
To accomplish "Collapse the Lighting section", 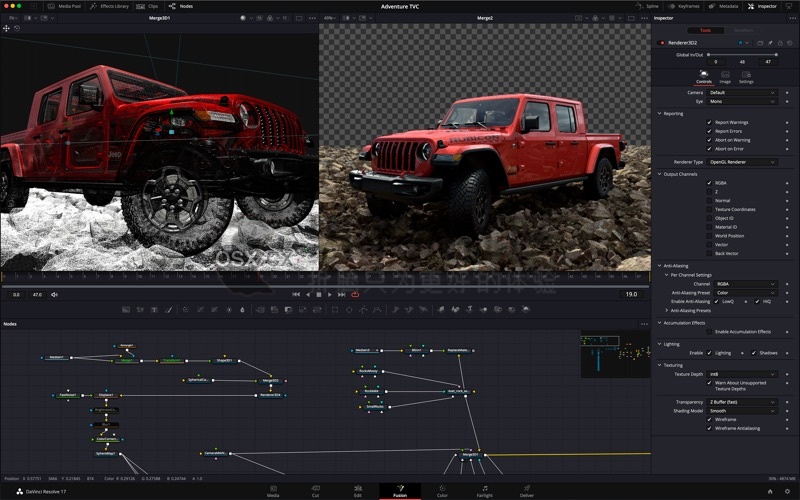I will [x=659, y=344].
